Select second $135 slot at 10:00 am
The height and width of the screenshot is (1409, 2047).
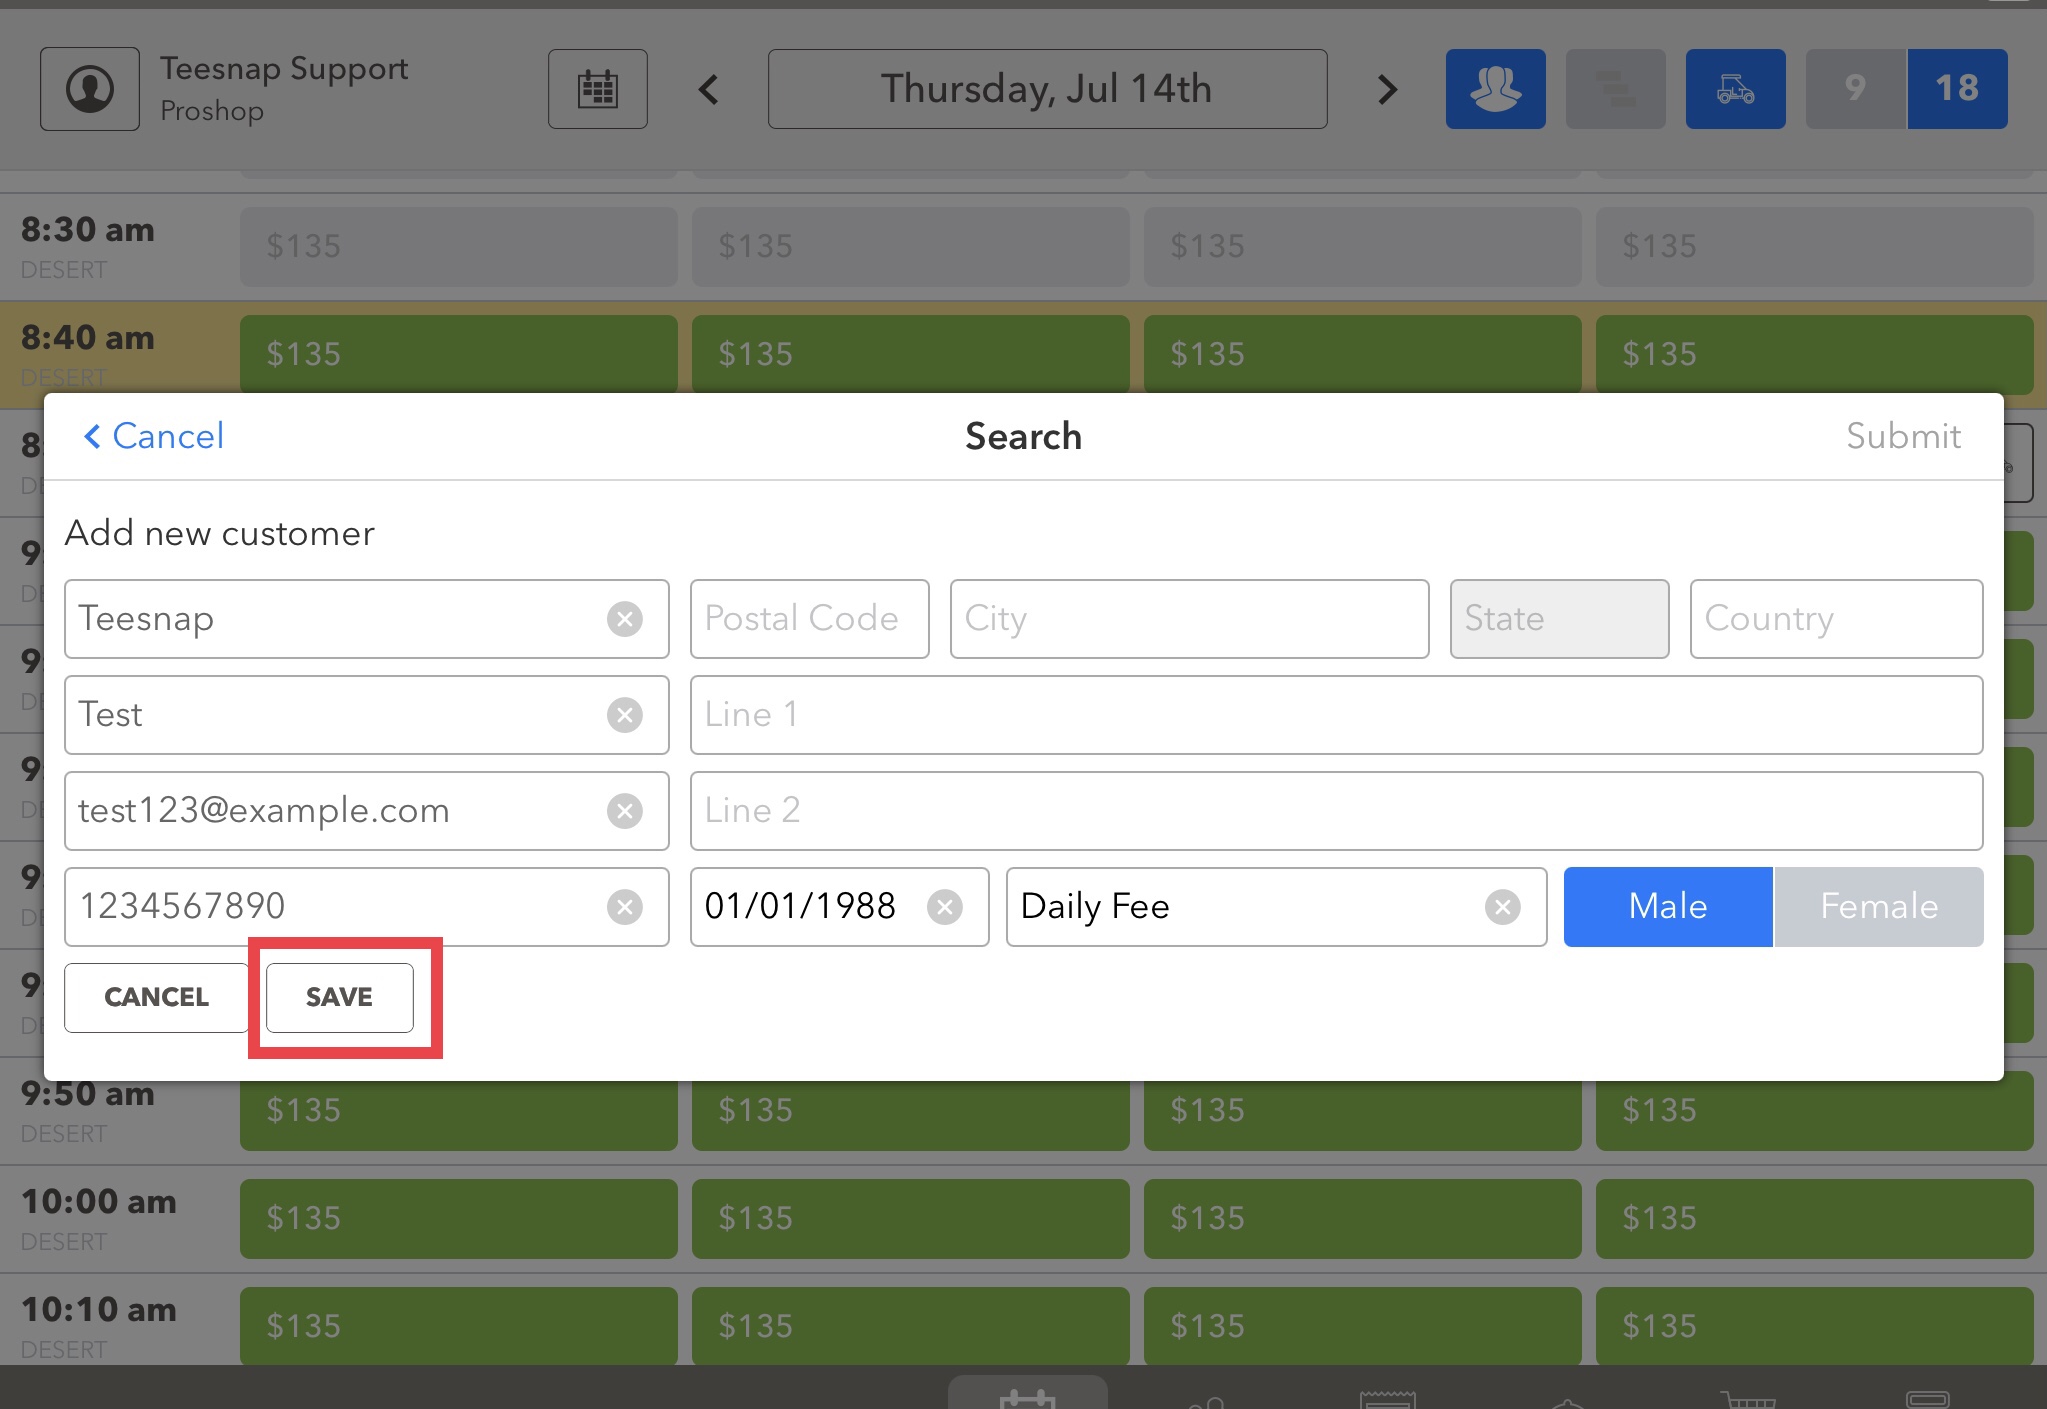tap(910, 1219)
